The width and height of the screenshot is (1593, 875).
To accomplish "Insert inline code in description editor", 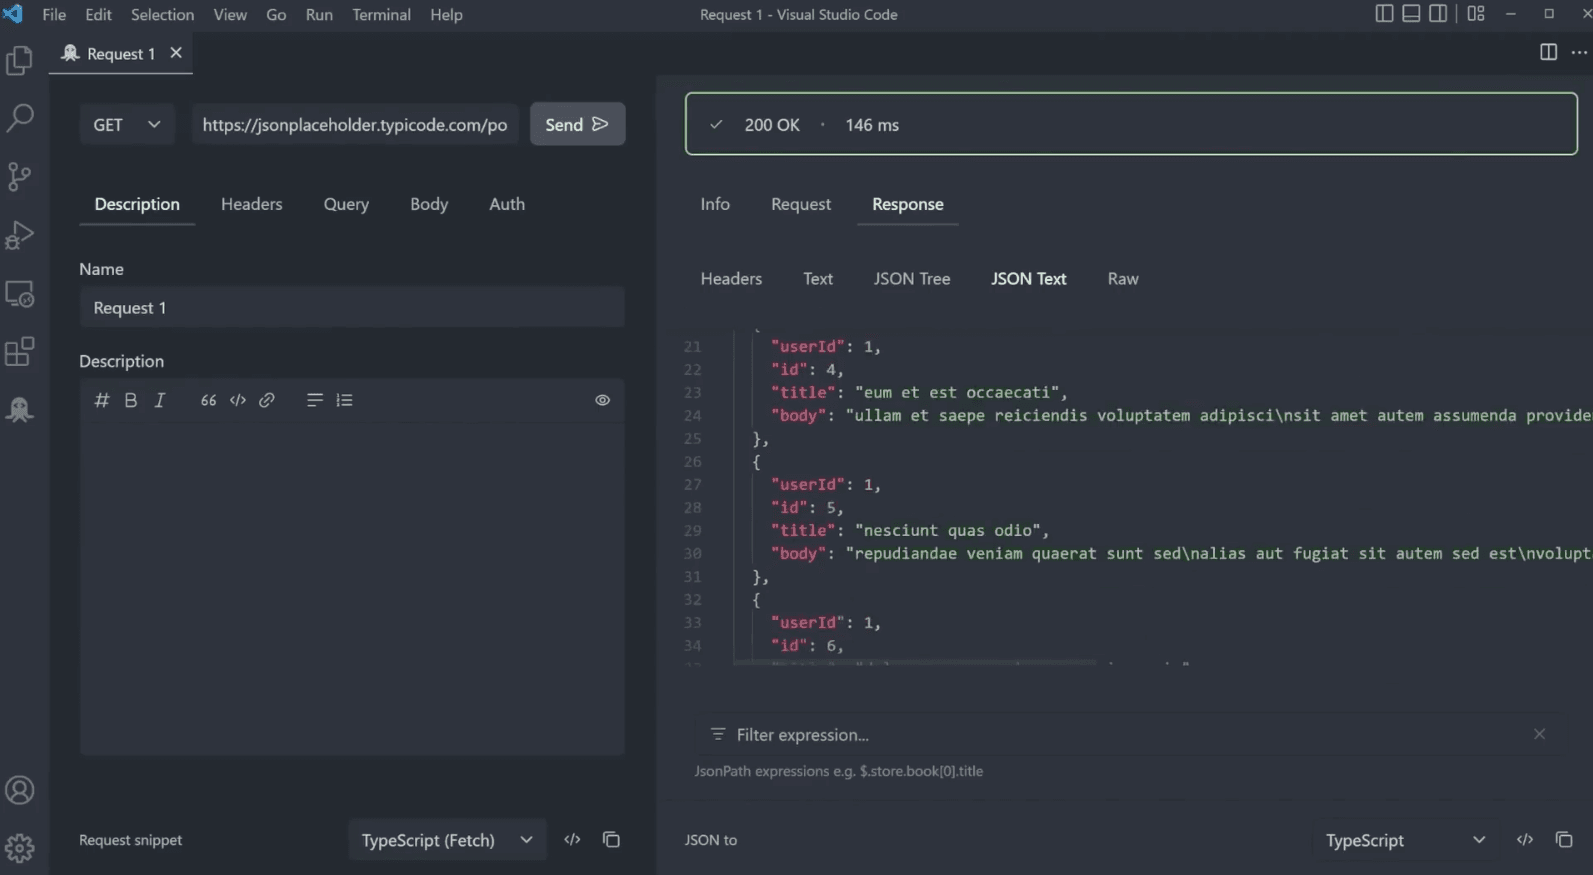I will (x=237, y=400).
